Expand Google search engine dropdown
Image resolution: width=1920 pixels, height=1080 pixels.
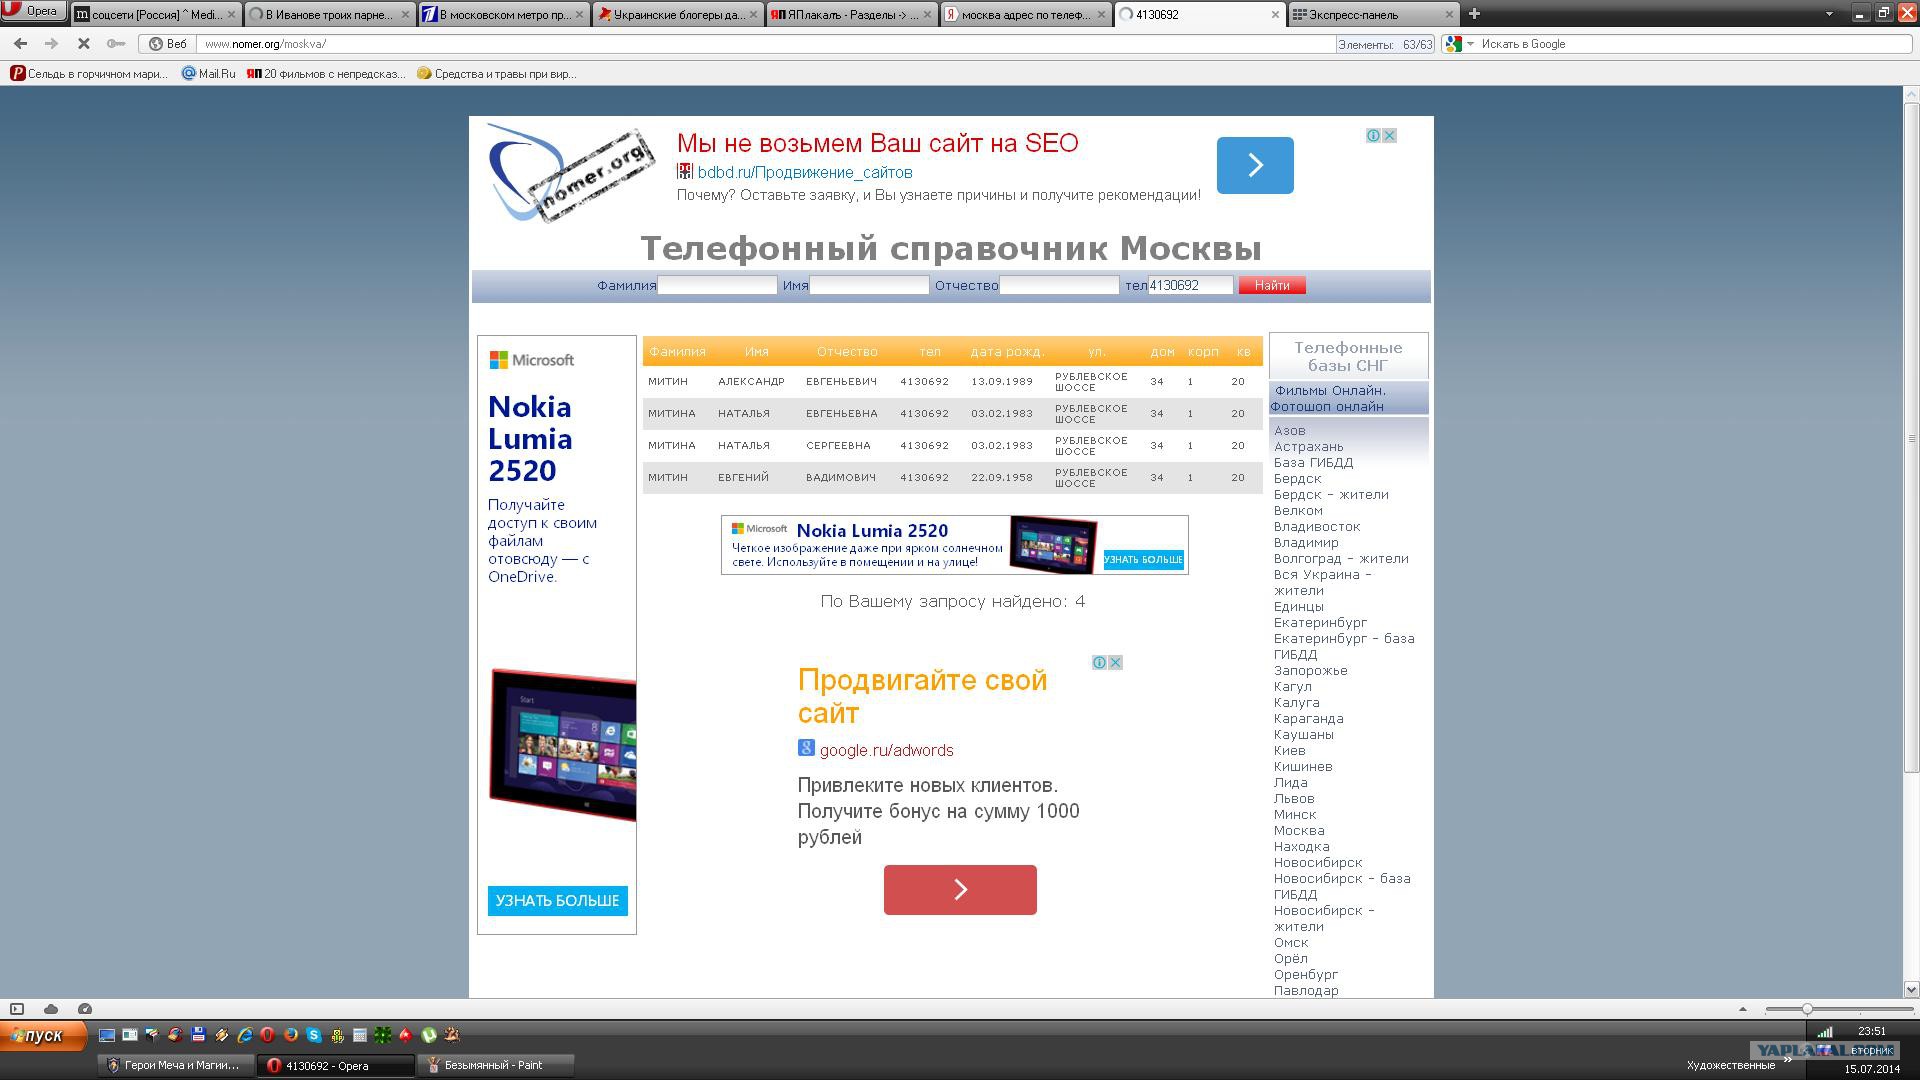1470,44
